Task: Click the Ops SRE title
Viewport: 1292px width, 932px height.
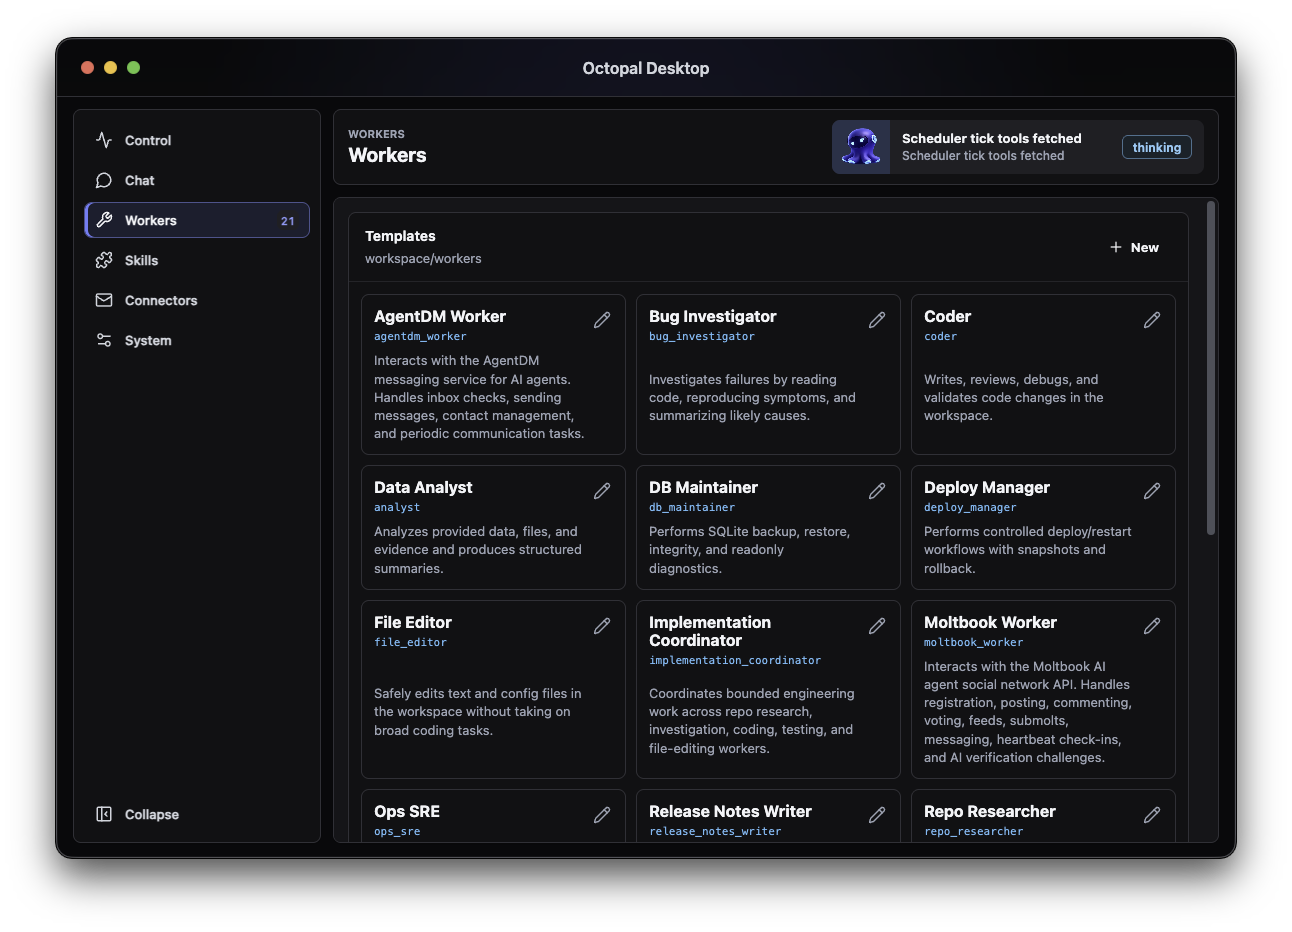Action: [x=407, y=811]
